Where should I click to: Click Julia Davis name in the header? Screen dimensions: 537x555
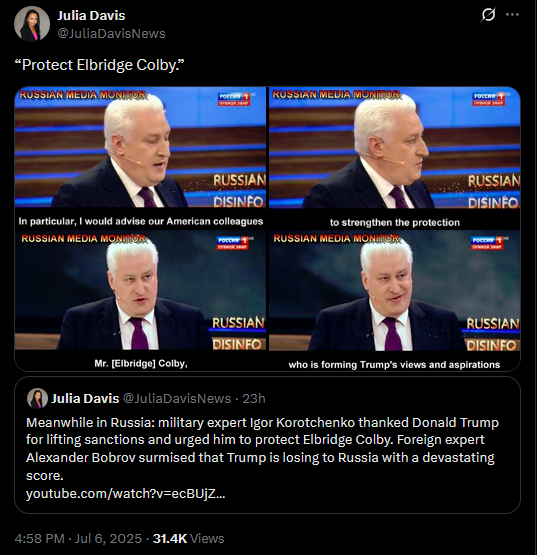(x=91, y=16)
